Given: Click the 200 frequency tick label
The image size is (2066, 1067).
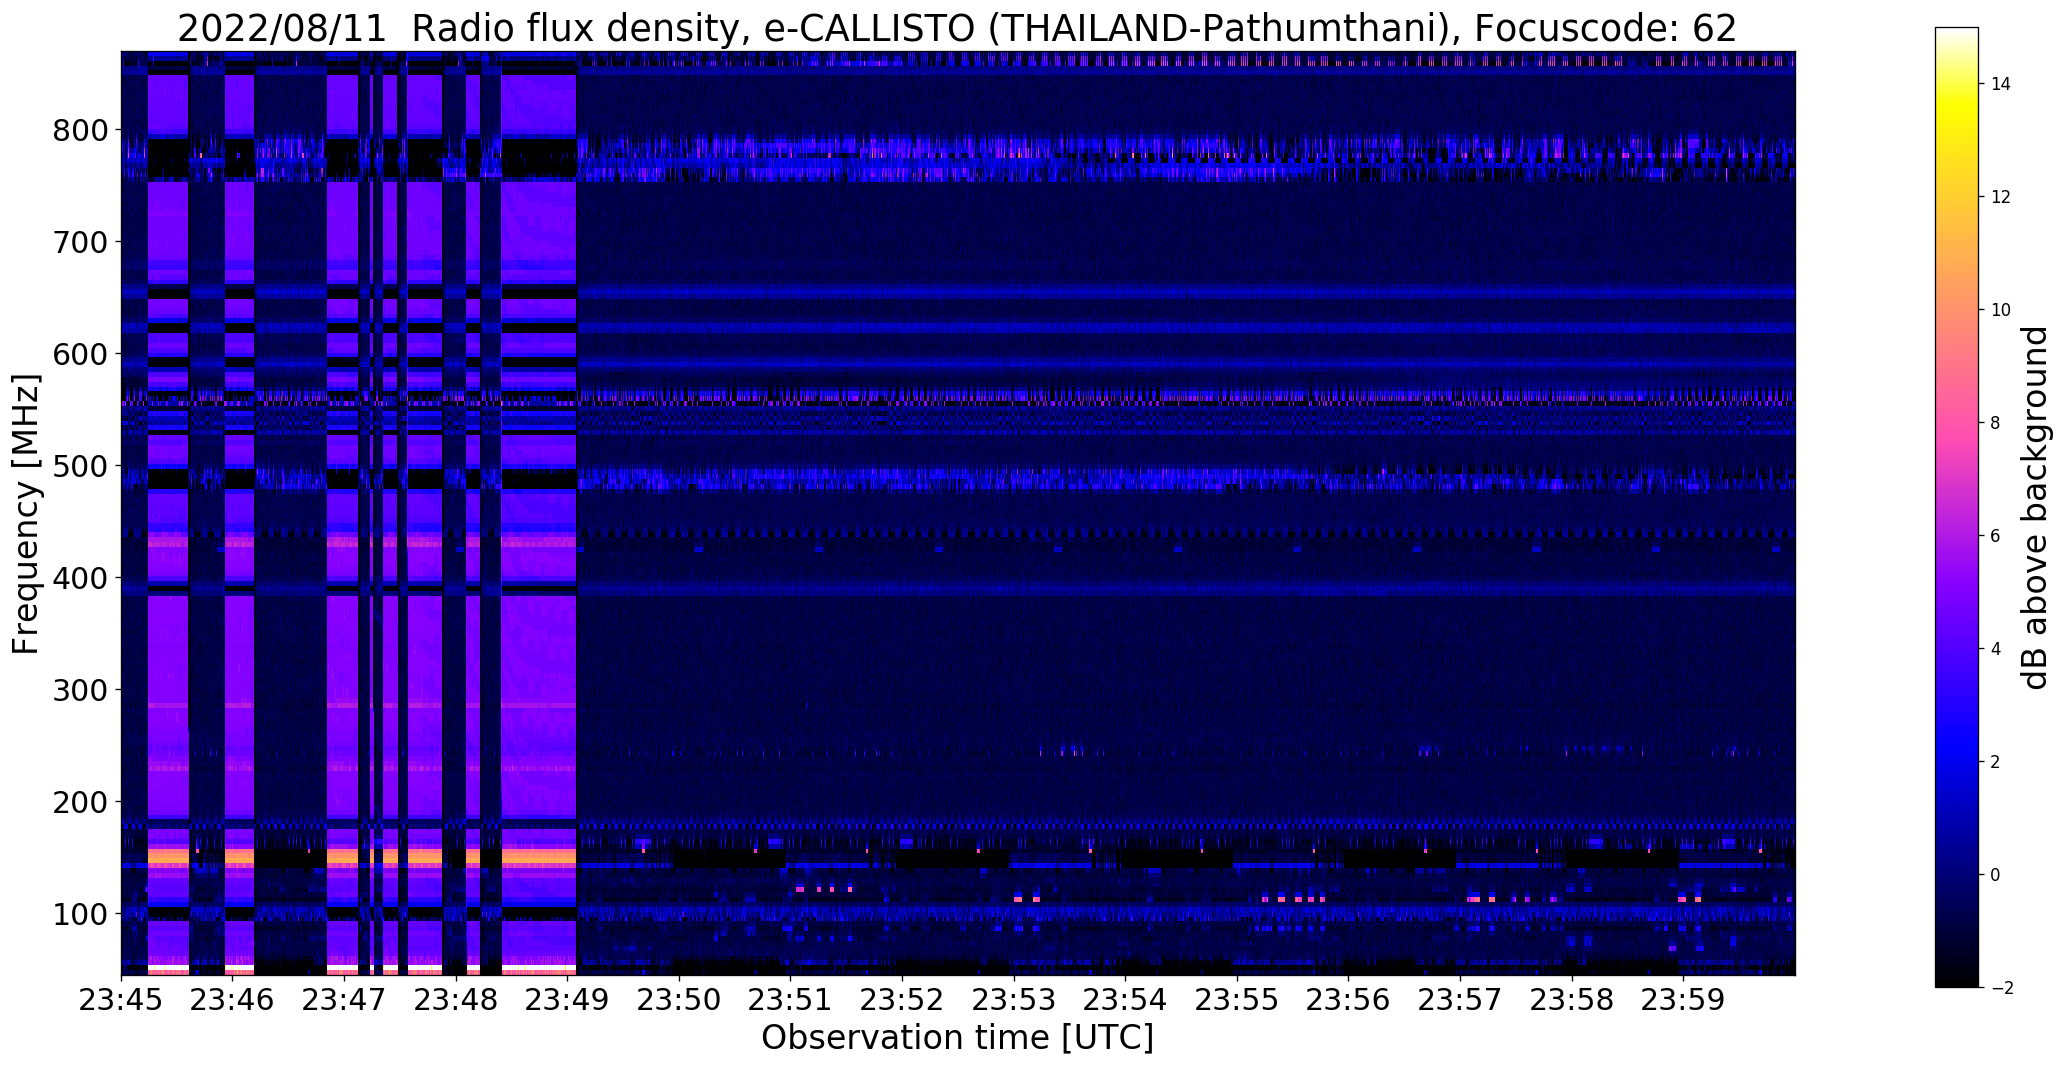Looking at the screenshot, I should 80,803.
